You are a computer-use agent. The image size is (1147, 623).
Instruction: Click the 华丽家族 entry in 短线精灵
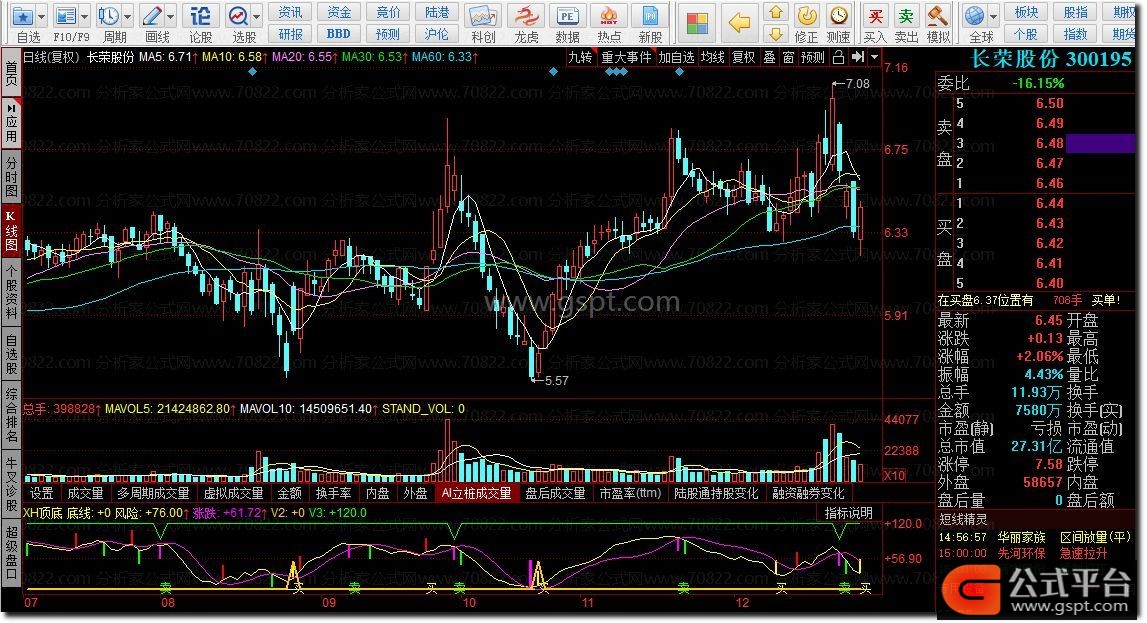click(x=1021, y=537)
